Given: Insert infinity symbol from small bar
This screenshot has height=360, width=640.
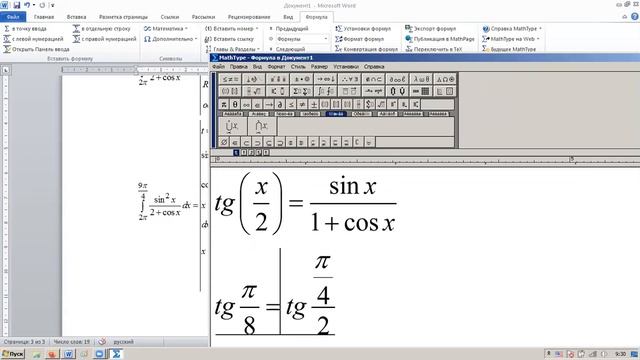Looking at the screenshot, I should click(x=246, y=104).
